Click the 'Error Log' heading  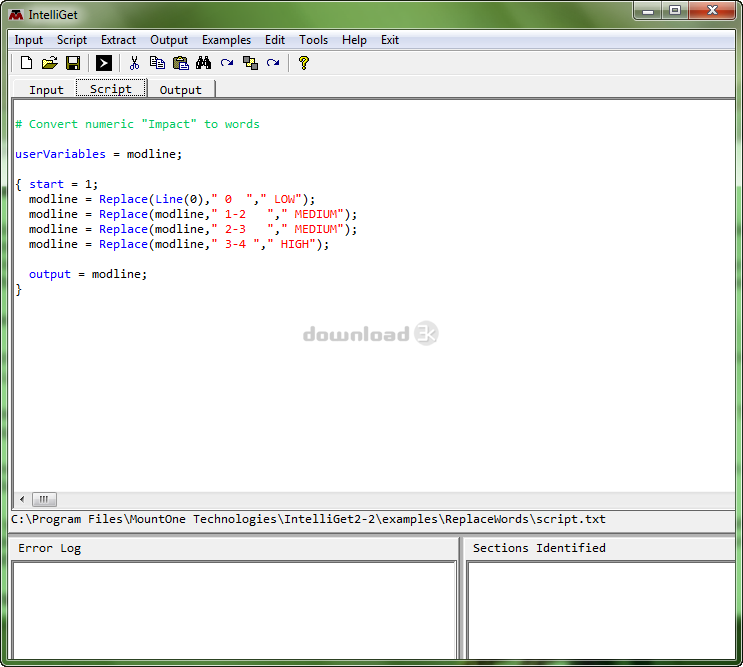click(x=50, y=548)
